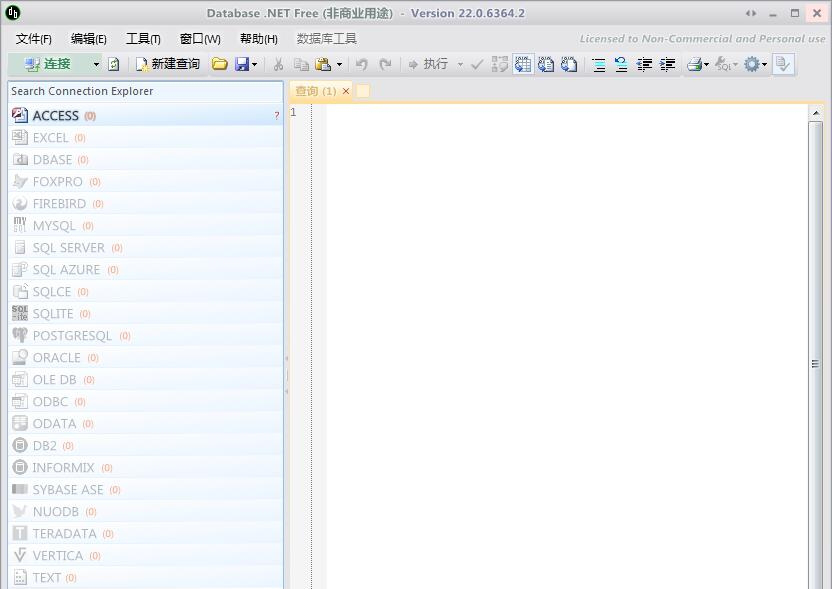Click the DBASE row icon
This screenshot has width=832, height=612.
point(20,159)
